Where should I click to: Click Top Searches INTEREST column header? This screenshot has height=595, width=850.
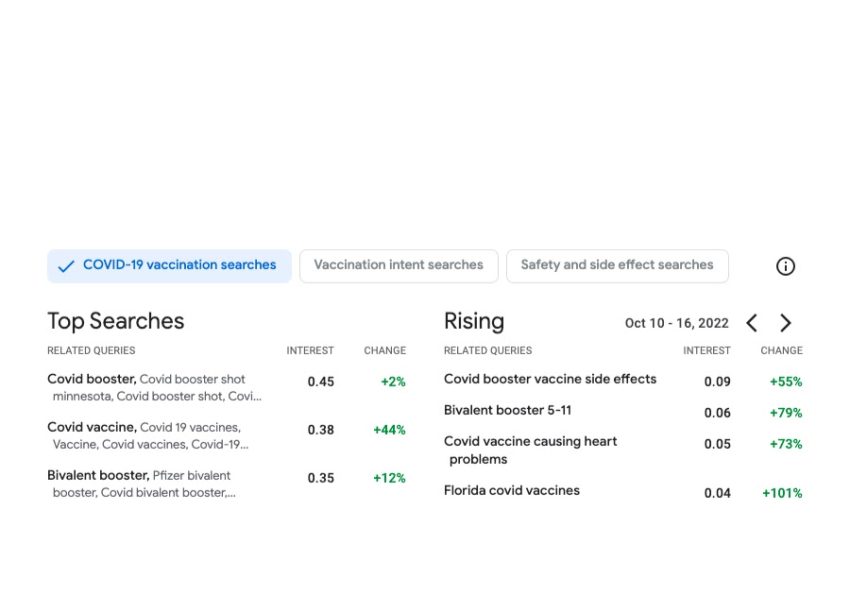[x=310, y=351]
